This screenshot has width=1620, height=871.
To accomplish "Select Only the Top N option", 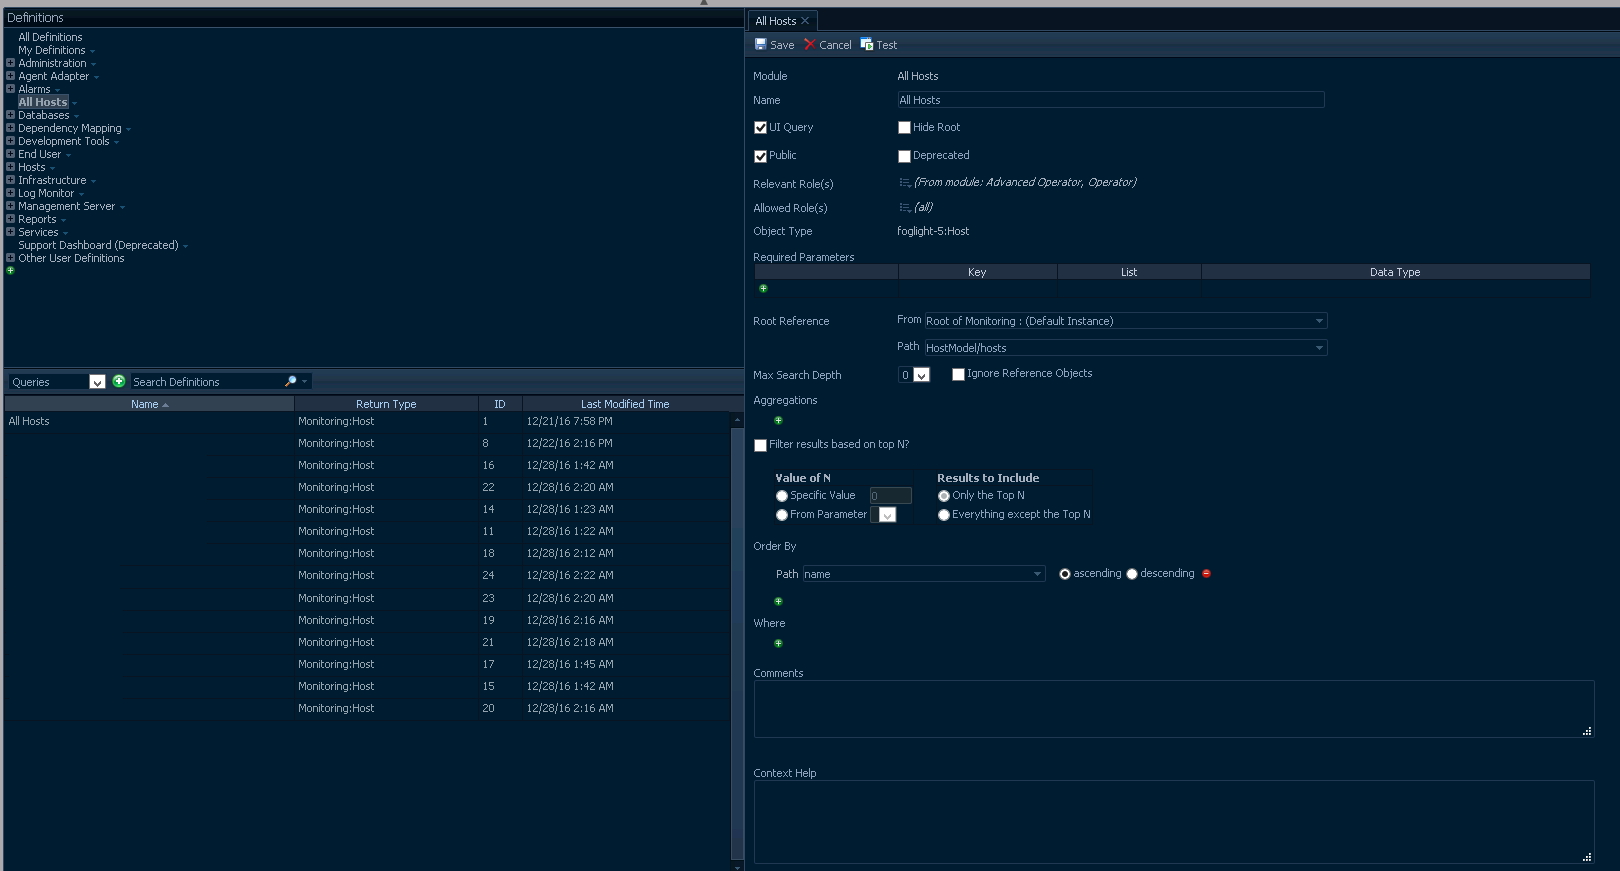I will point(944,496).
